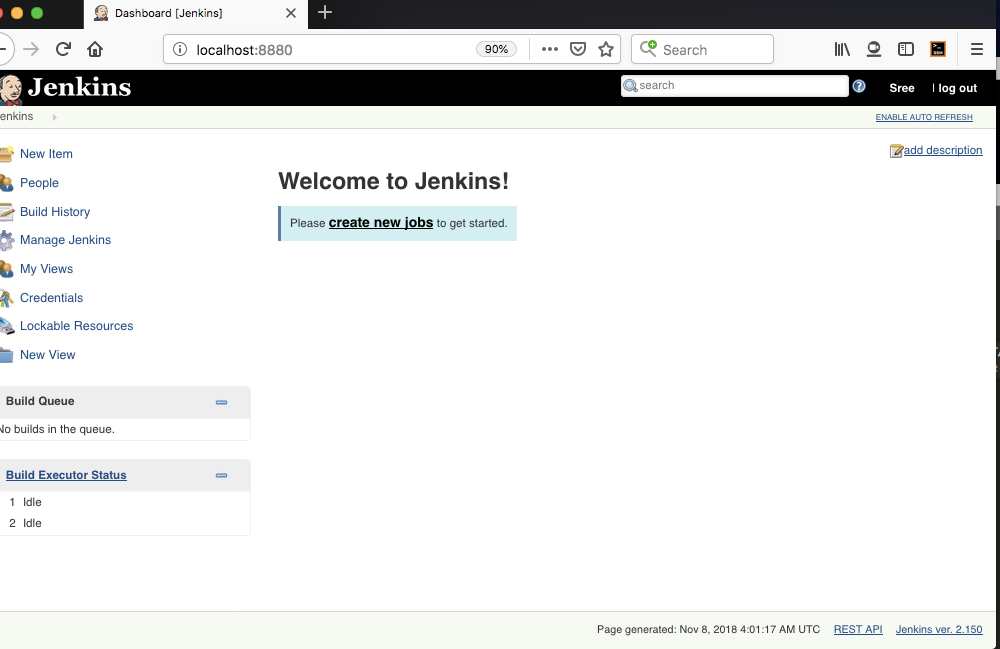Enable auto refresh link
The width and height of the screenshot is (1000, 649).
click(x=923, y=117)
